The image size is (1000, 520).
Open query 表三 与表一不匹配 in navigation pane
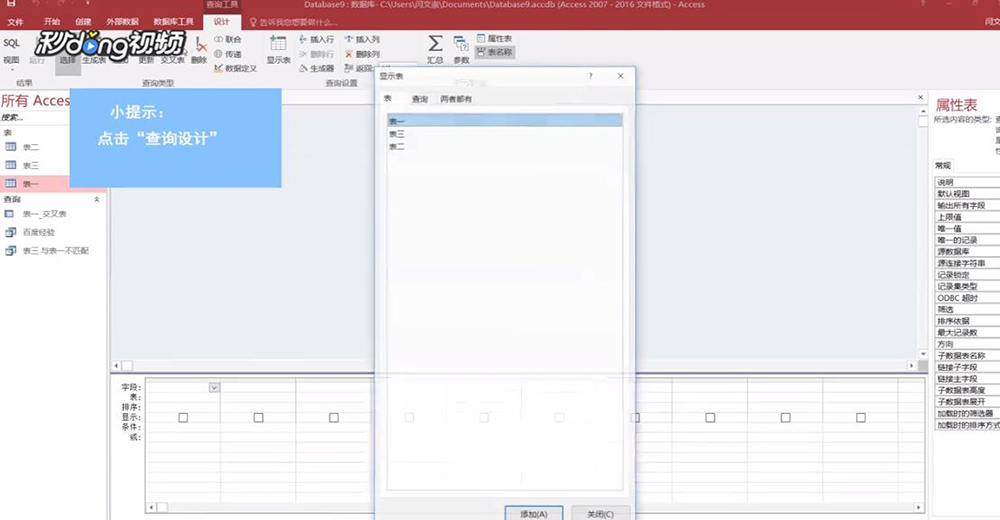click(55, 251)
